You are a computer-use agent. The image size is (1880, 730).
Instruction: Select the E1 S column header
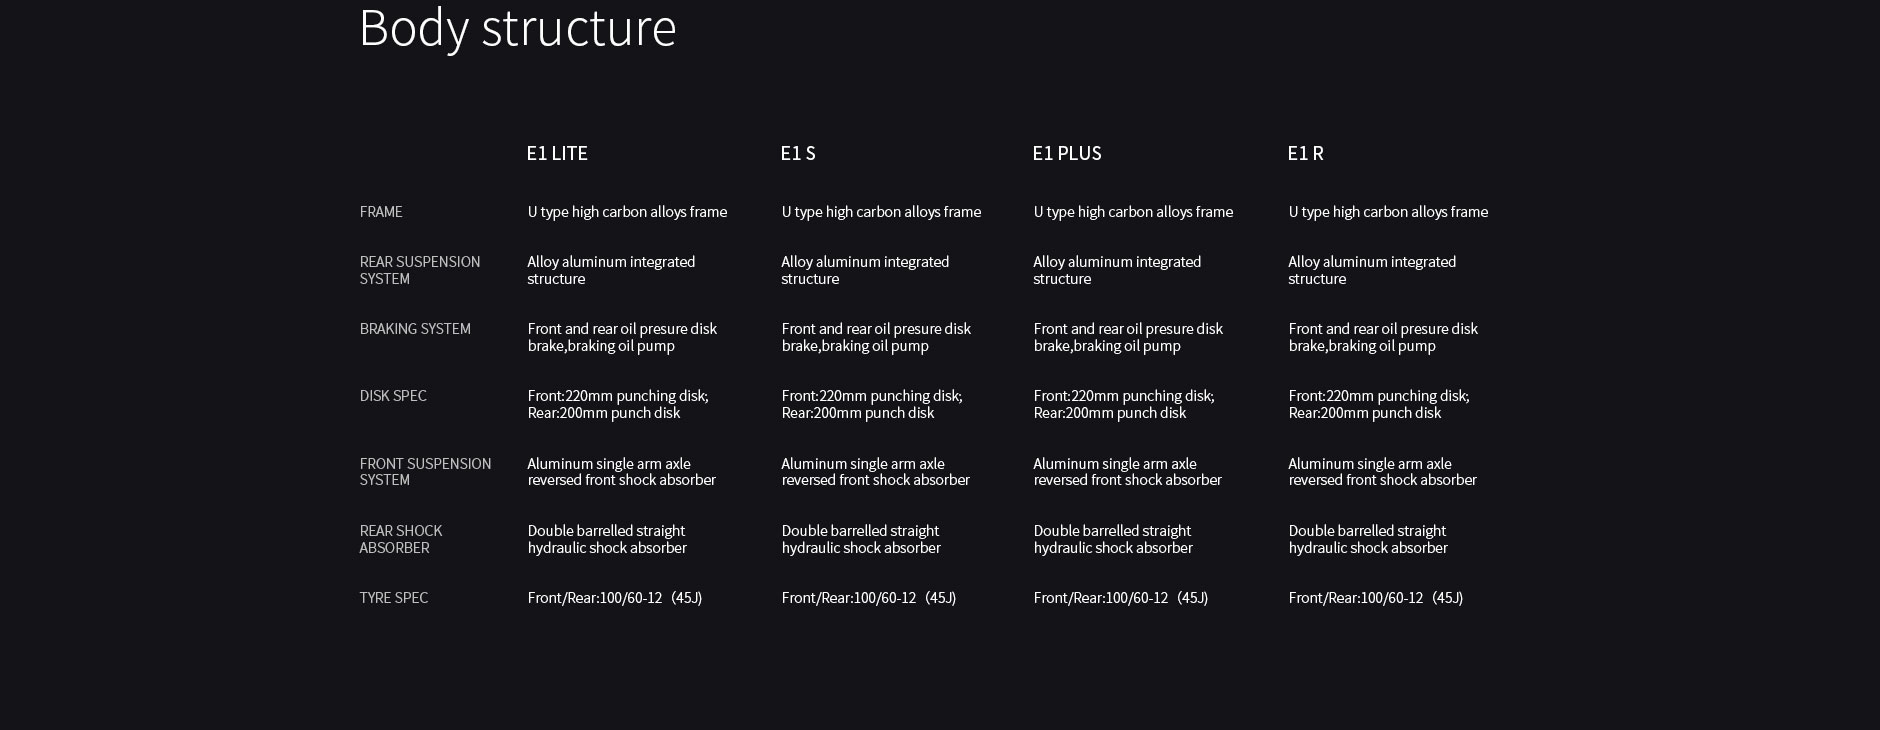click(798, 153)
